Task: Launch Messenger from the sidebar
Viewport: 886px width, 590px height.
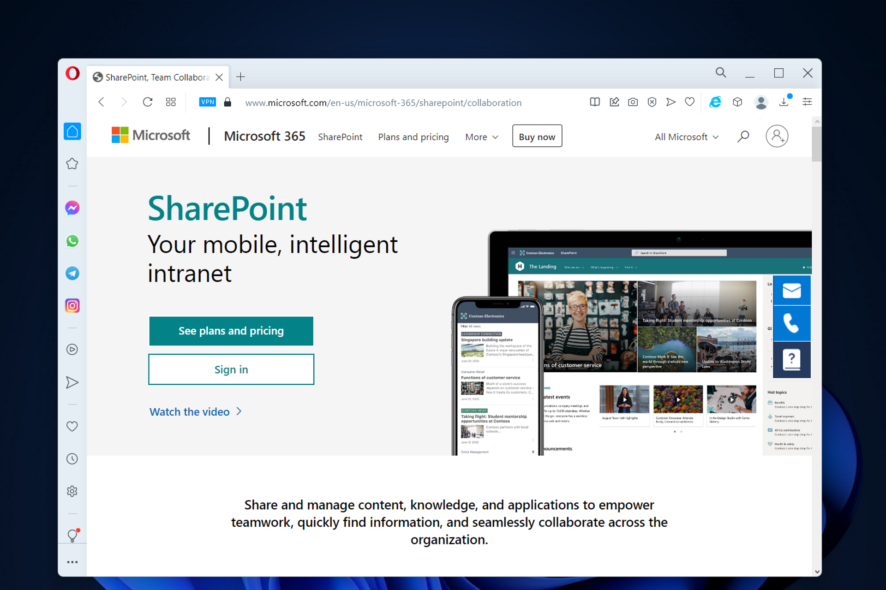Action: tap(72, 208)
